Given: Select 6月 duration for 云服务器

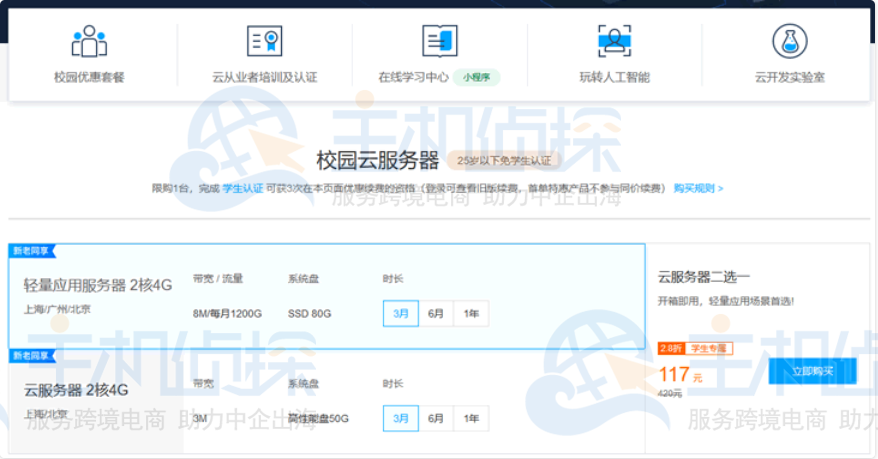Looking at the screenshot, I should click(436, 418).
